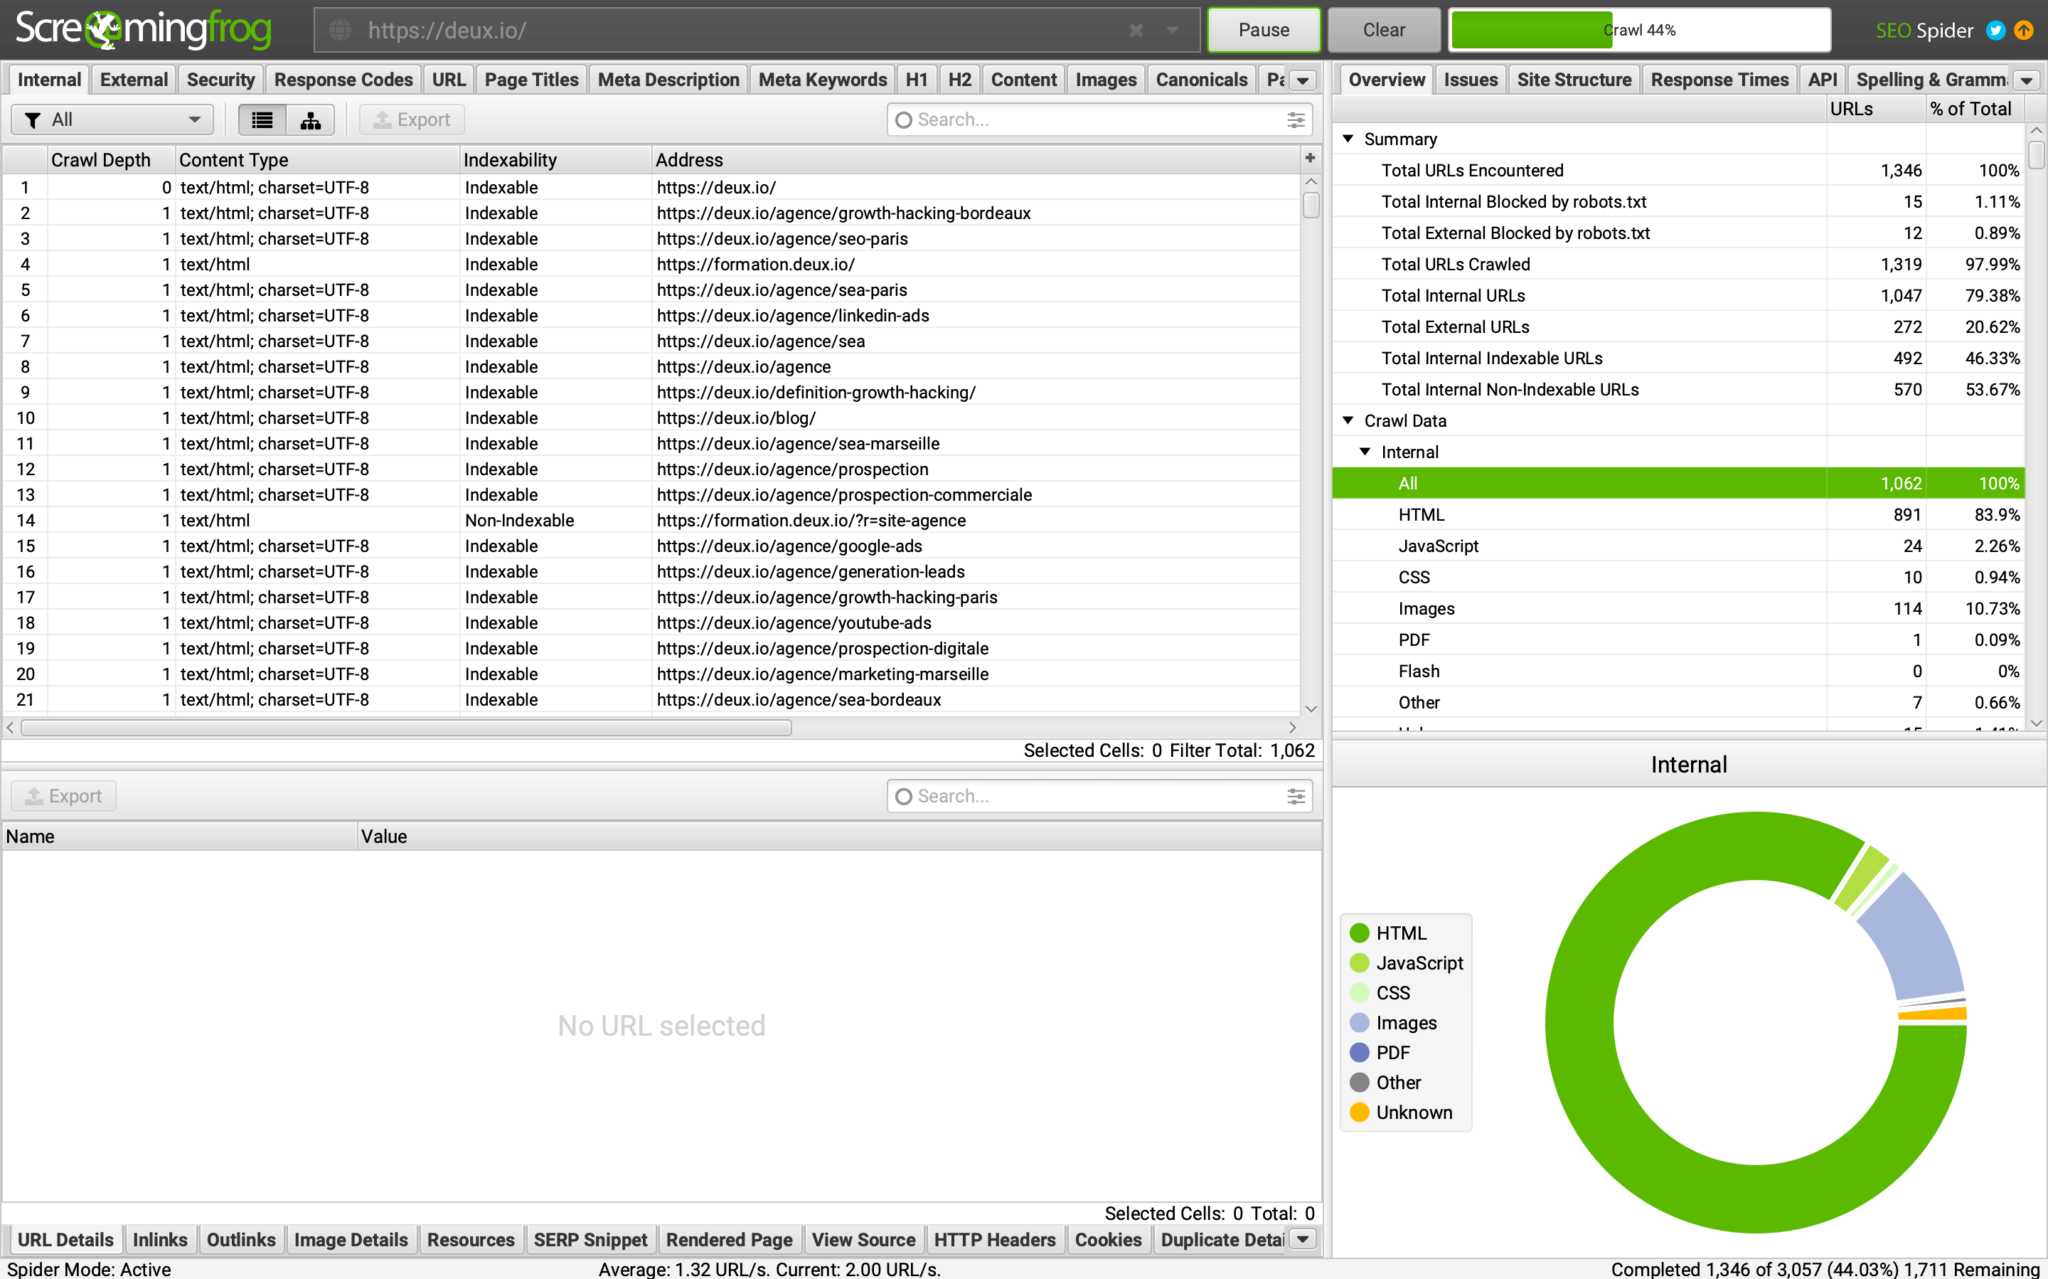Expand more top tabs dropdown arrow
This screenshot has height=1279, width=2048.
click(1303, 80)
